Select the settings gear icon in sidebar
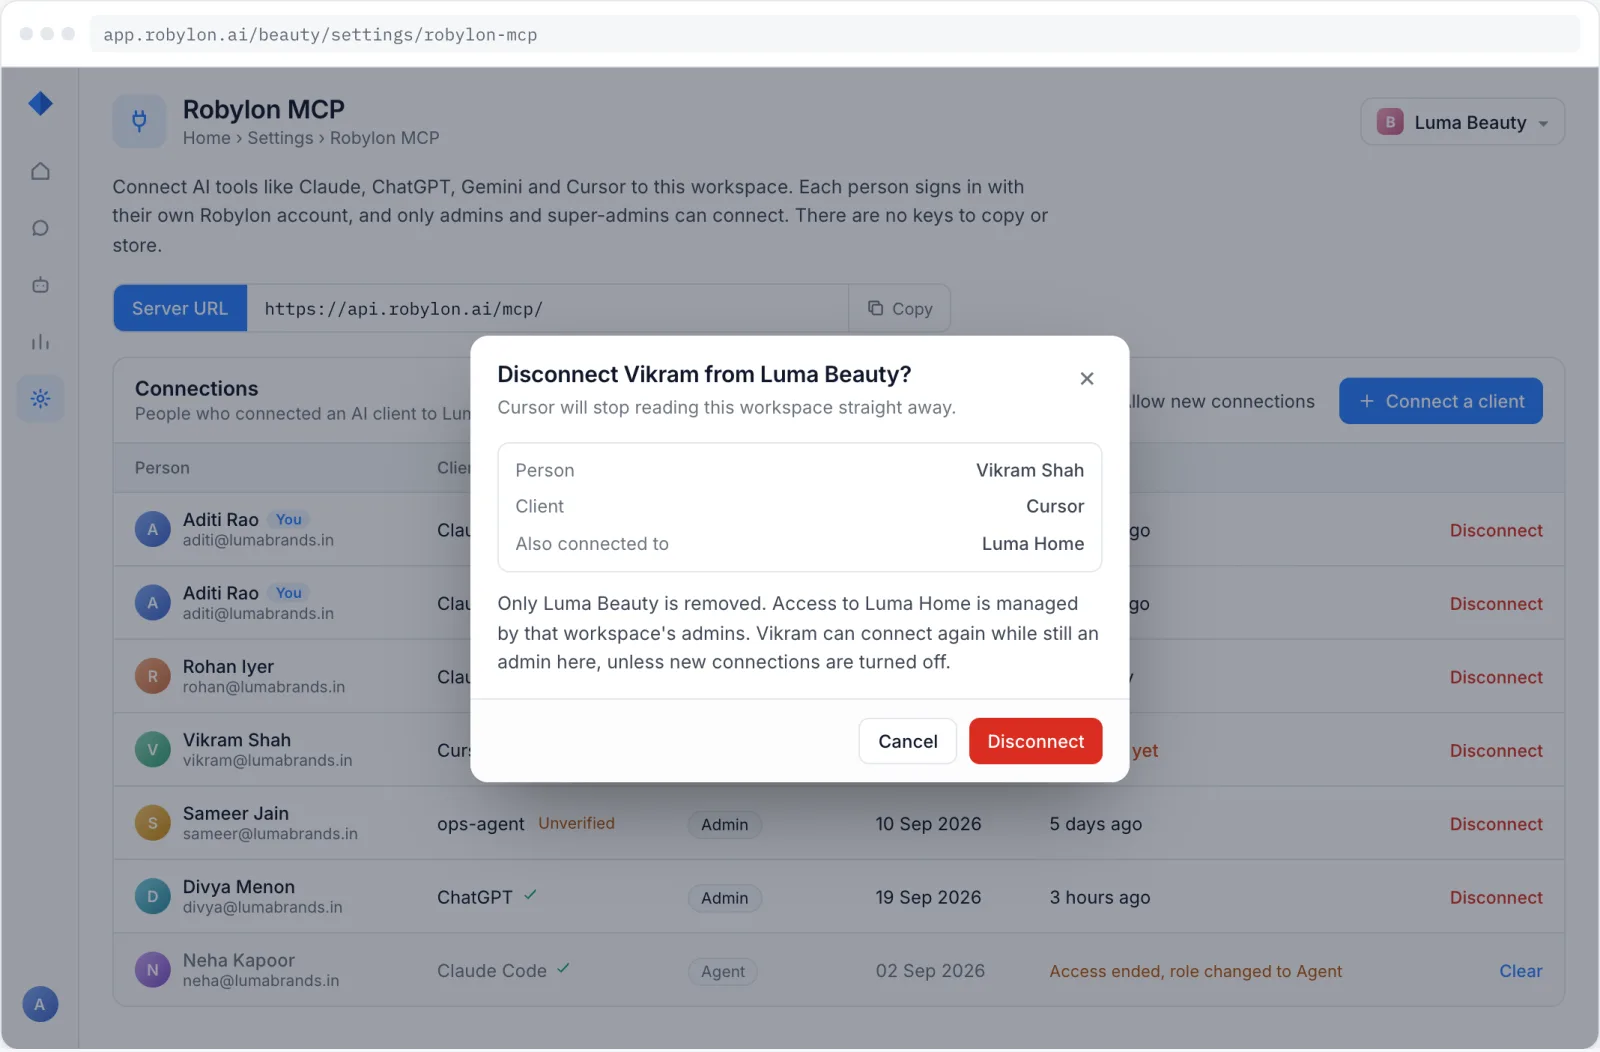Screen dimensions: 1600x1052 [40, 399]
